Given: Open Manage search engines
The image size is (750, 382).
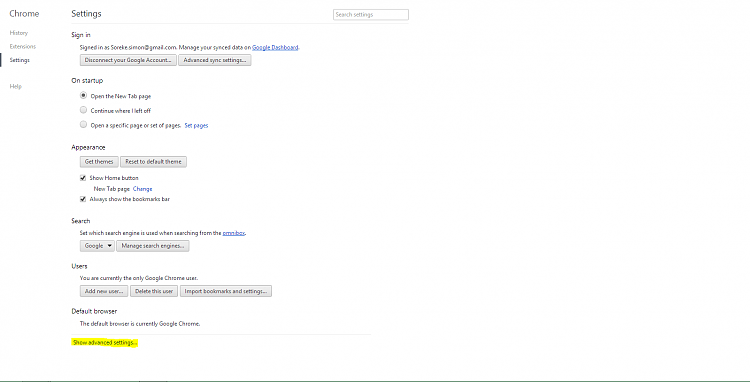Looking at the screenshot, I should 153,246.
